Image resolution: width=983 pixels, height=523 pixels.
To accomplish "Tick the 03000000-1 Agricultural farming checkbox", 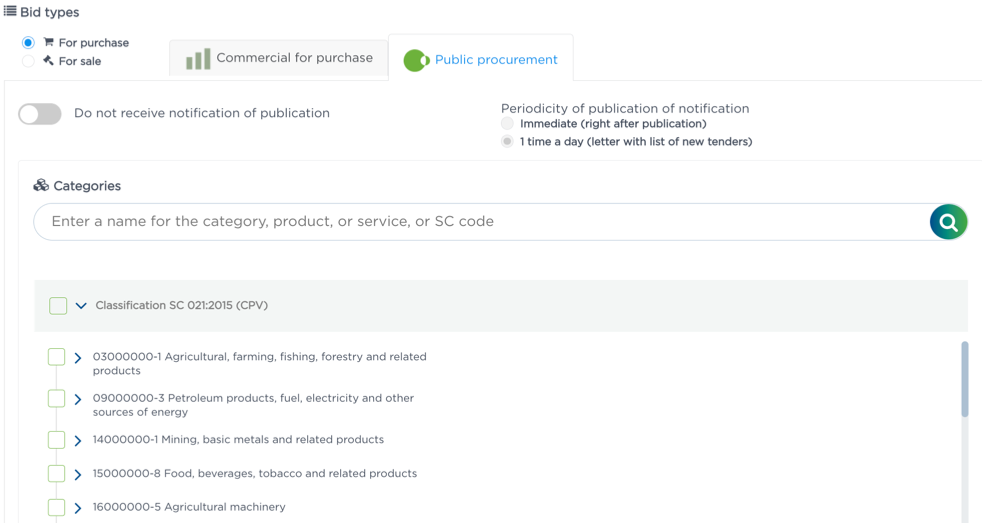I will click(x=57, y=357).
